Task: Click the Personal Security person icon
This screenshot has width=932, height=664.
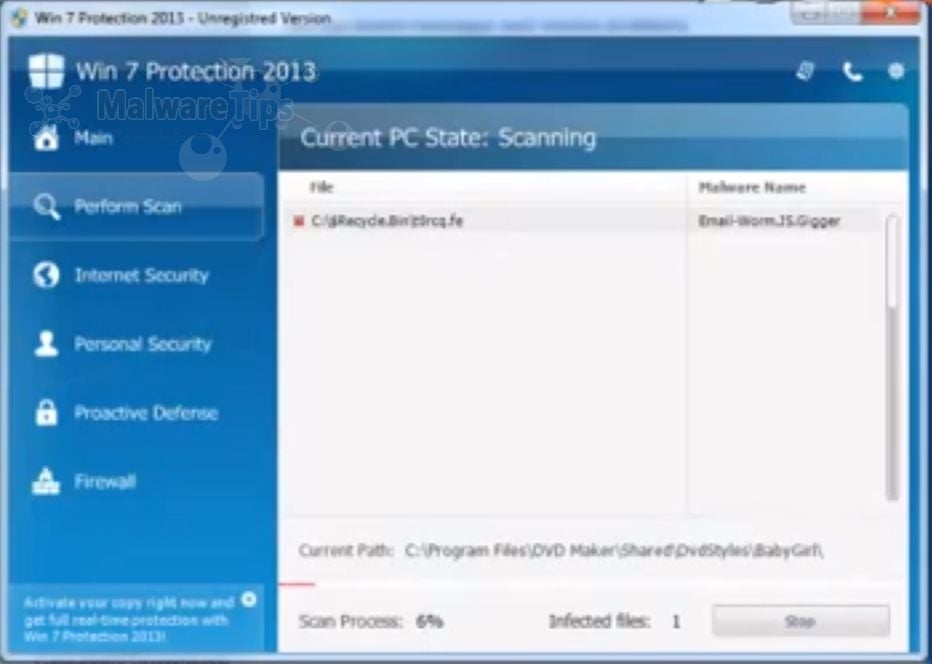Action: tap(46, 344)
